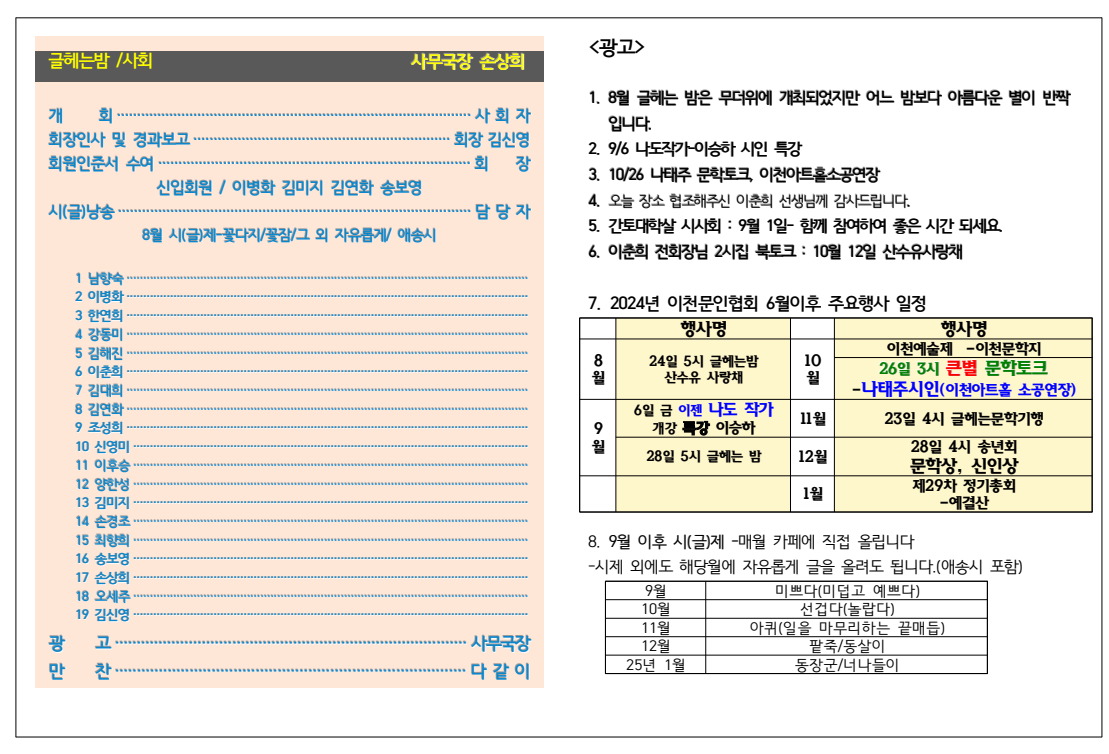This screenshot has height=754, width=1109.
Task: Click reader list row '8 김연화'
Action: click(x=301, y=409)
